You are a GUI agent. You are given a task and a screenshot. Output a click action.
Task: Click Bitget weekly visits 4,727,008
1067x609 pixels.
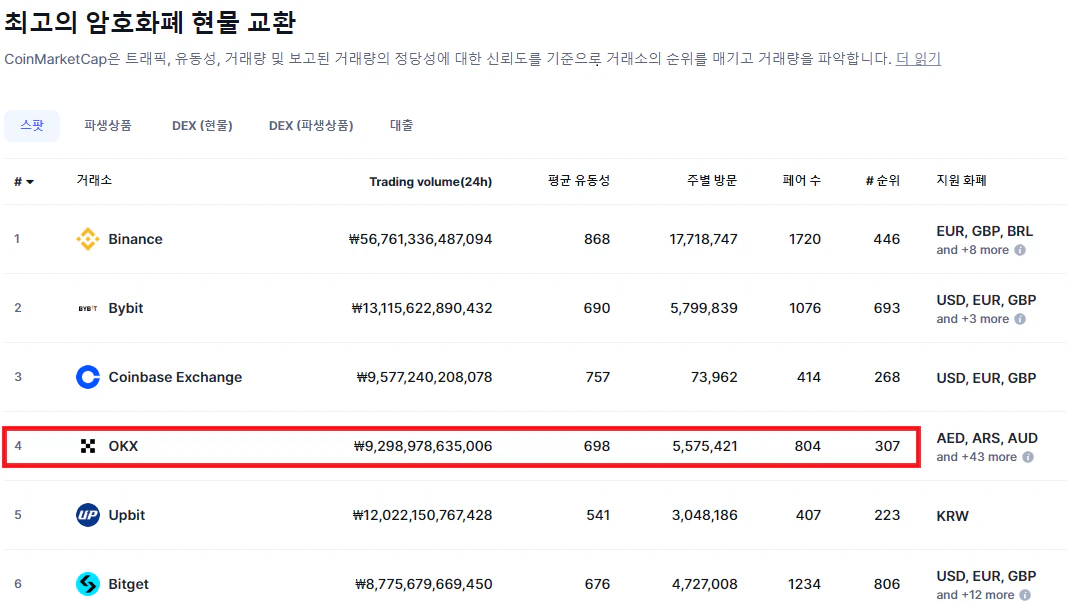click(x=705, y=584)
